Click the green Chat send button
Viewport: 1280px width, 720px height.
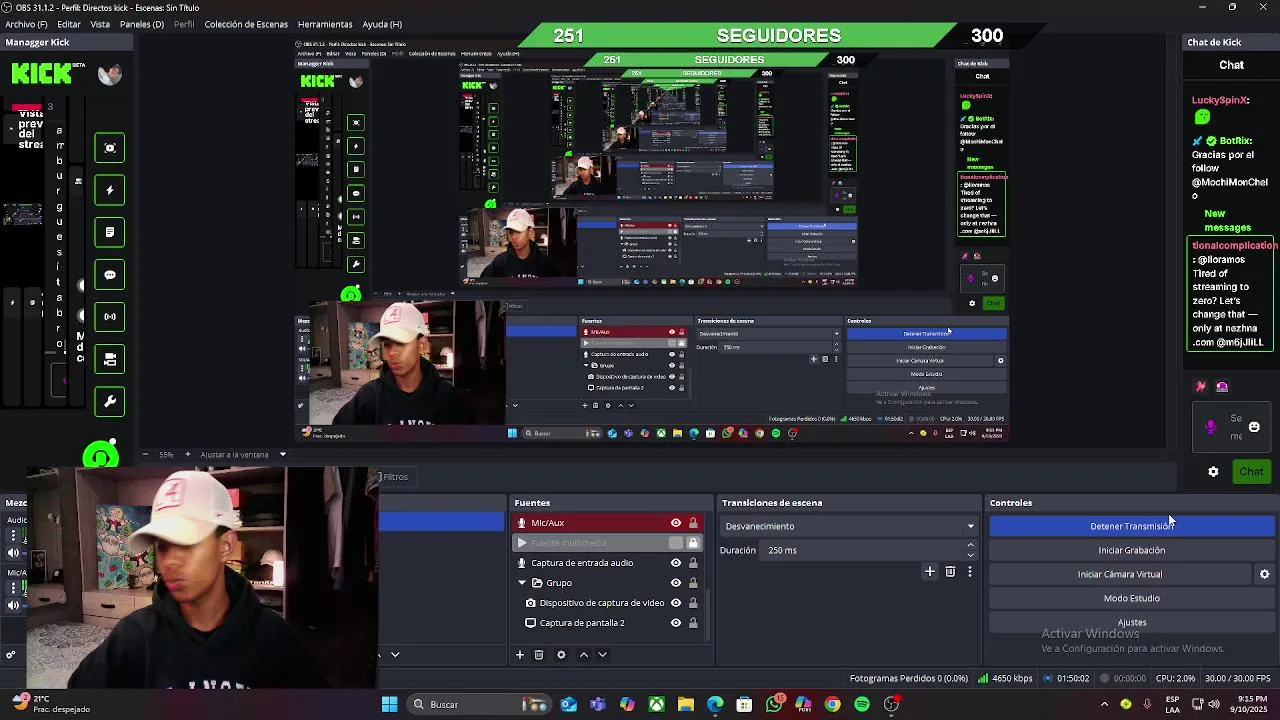(1251, 472)
